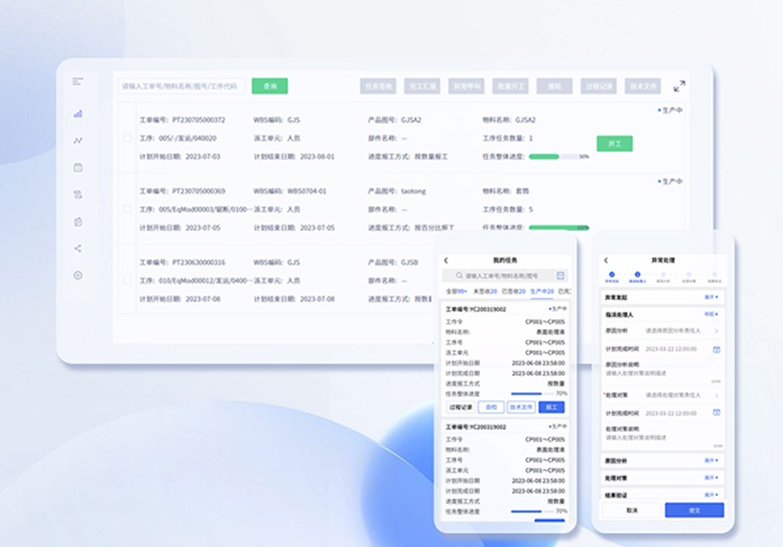Collapse the sidebar with the hamburger icon

point(78,81)
